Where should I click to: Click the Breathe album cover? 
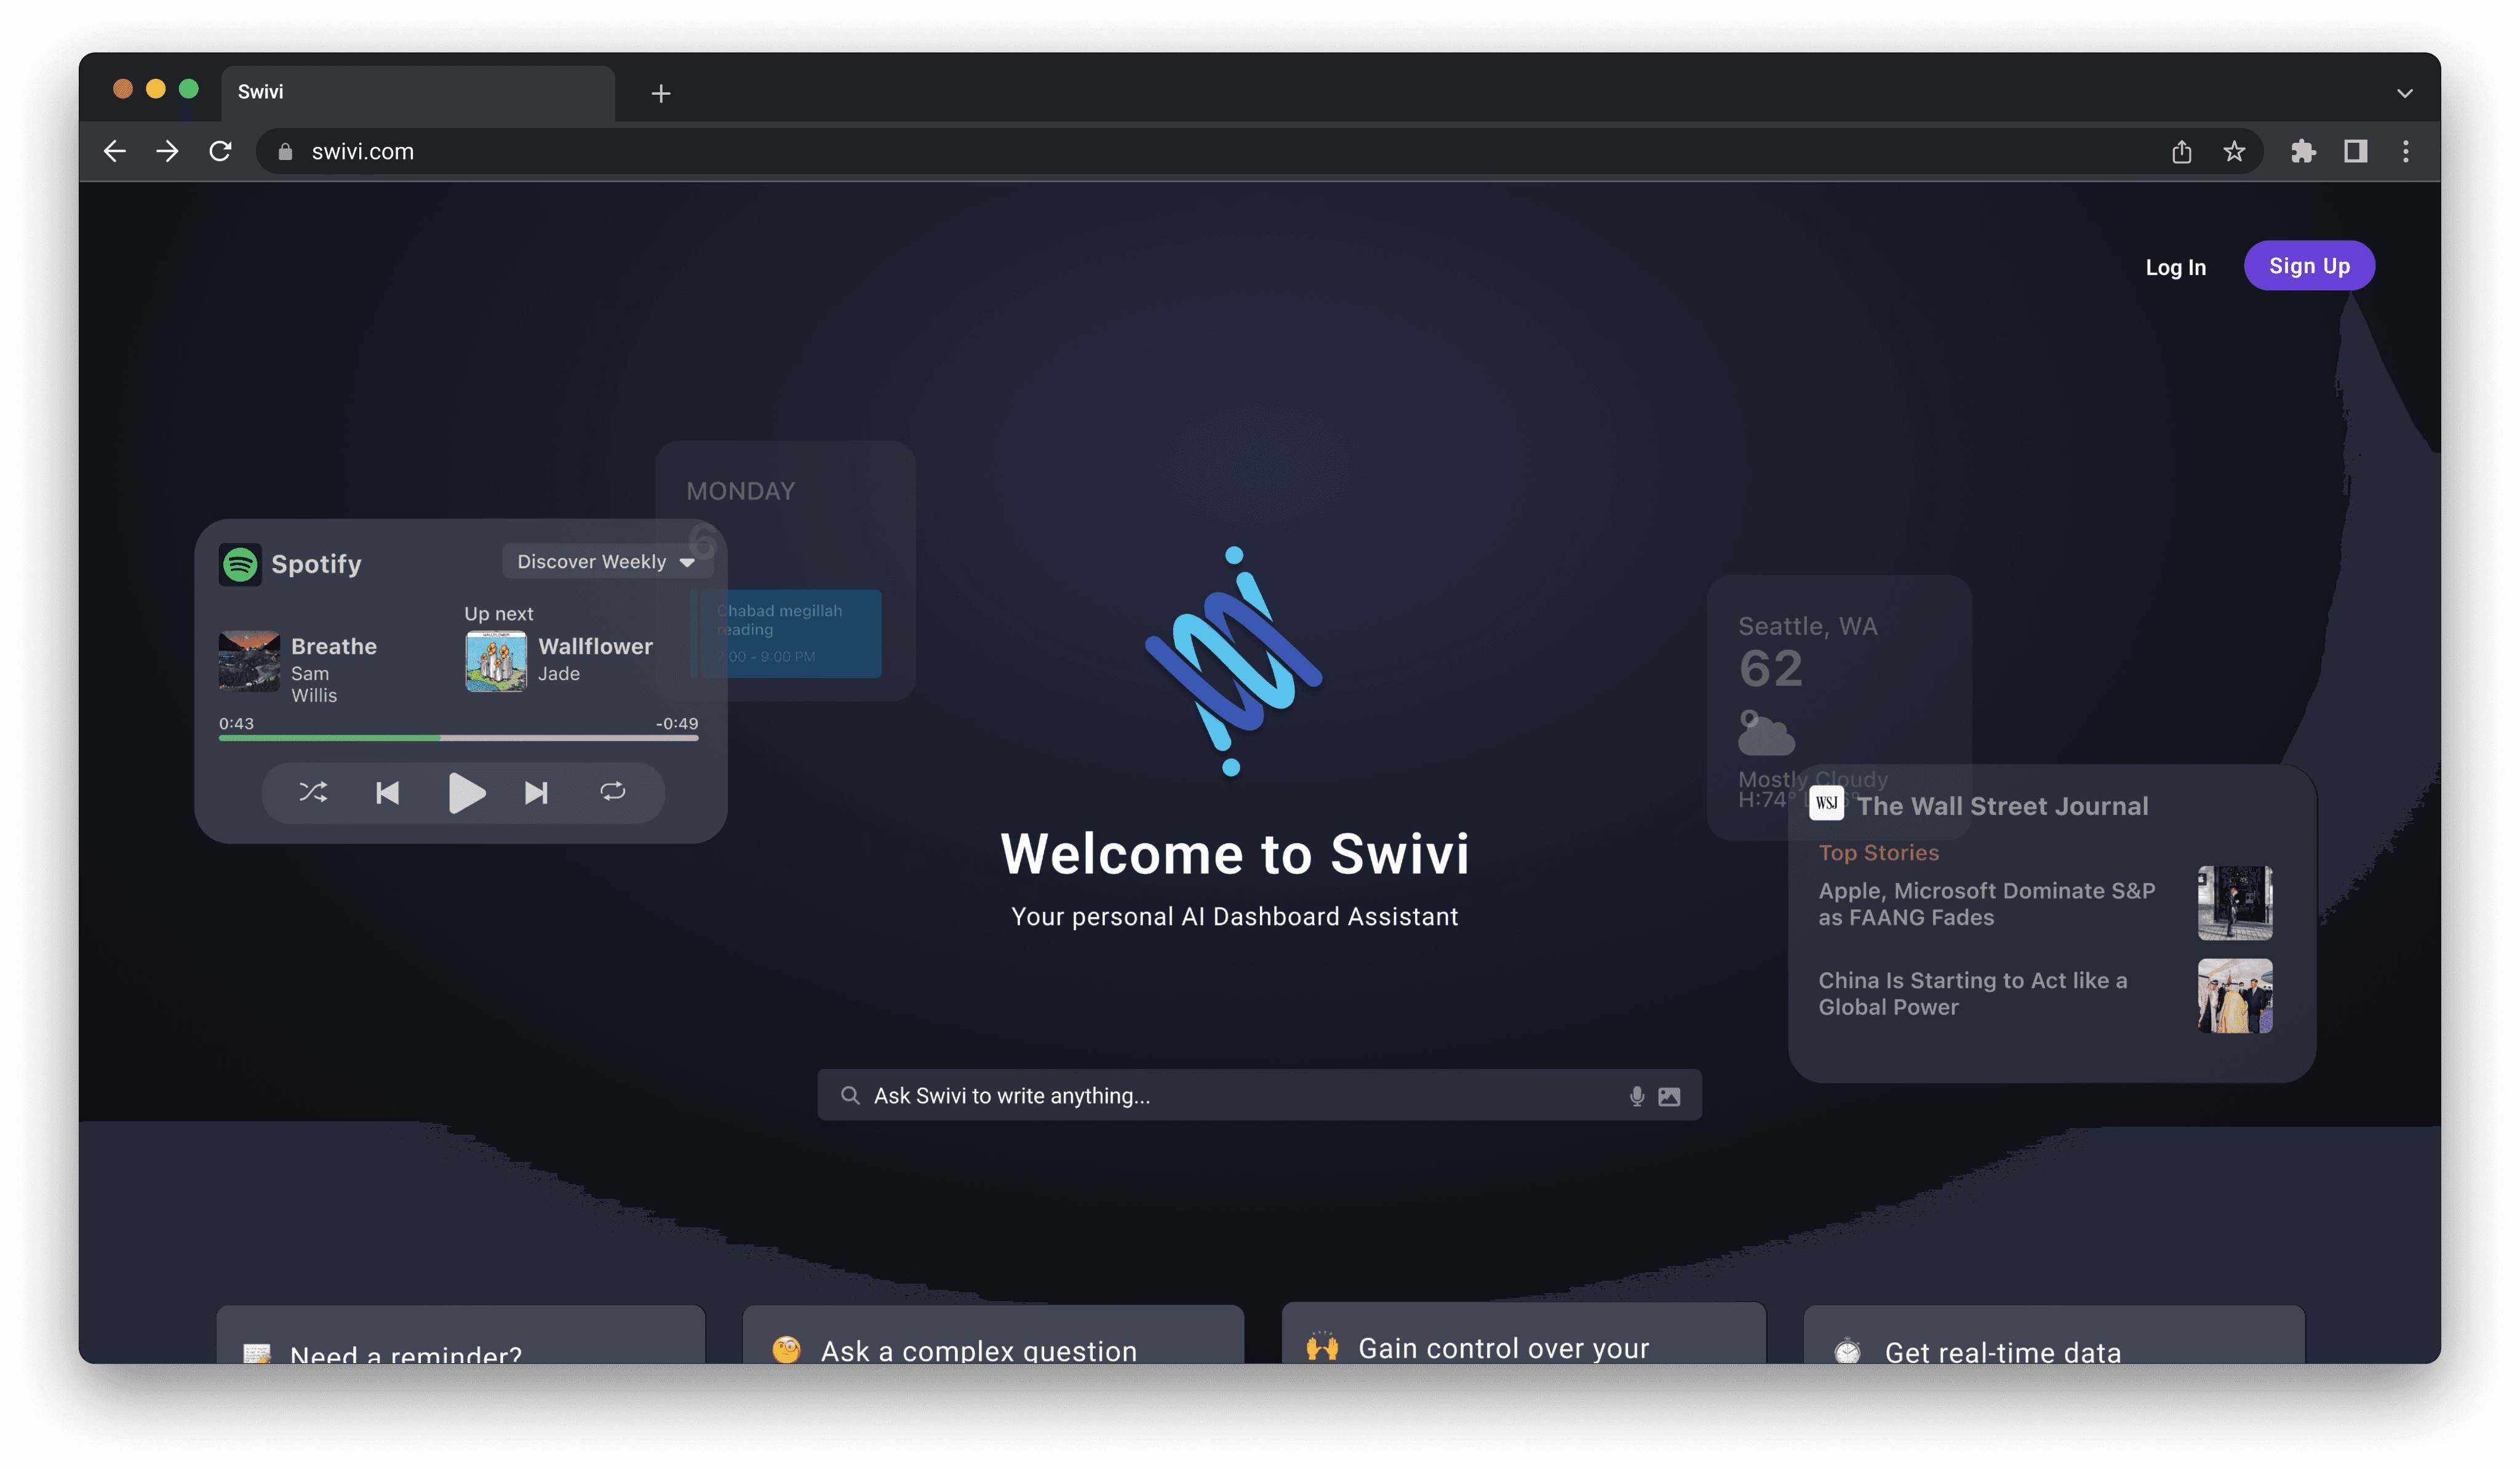tap(249, 661)
